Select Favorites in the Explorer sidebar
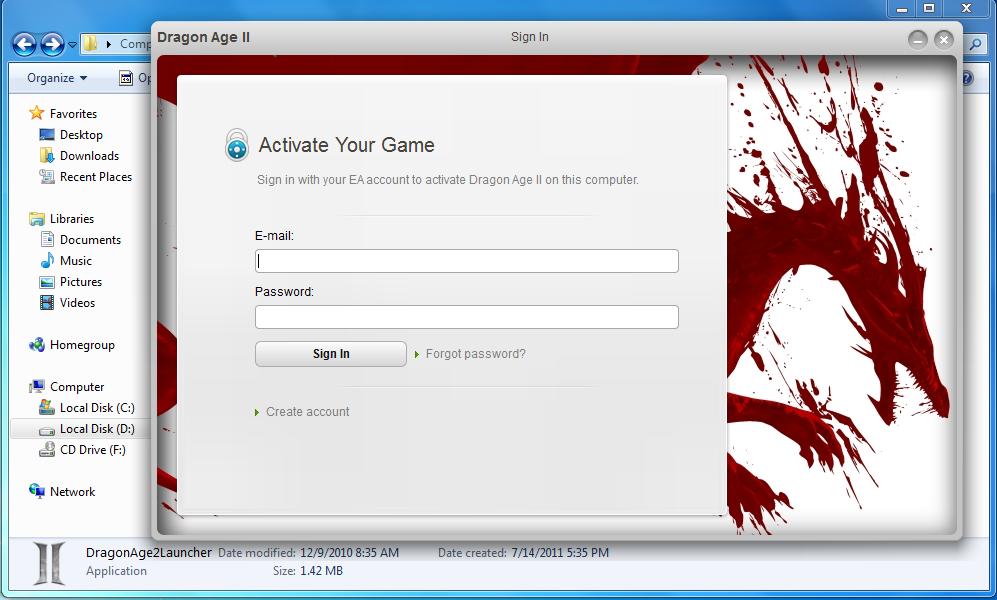This screenshot has width=997, height=600. pyautogui.click(x=73, y=114)
